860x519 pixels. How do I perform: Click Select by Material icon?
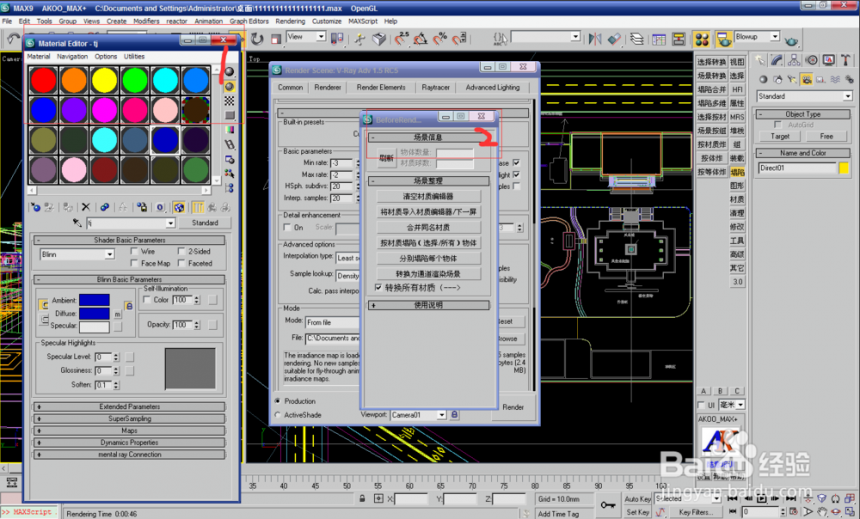click(229, 173)
